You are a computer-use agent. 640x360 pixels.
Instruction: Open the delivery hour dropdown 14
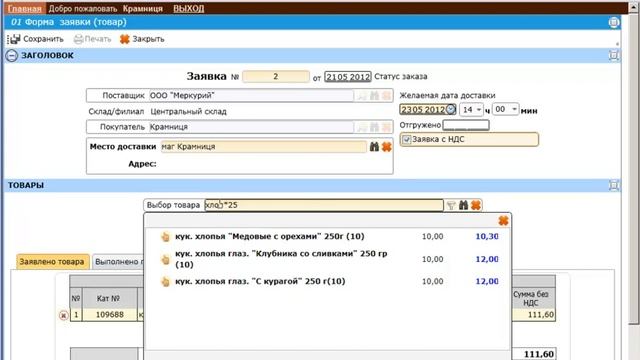coord(471,109)
